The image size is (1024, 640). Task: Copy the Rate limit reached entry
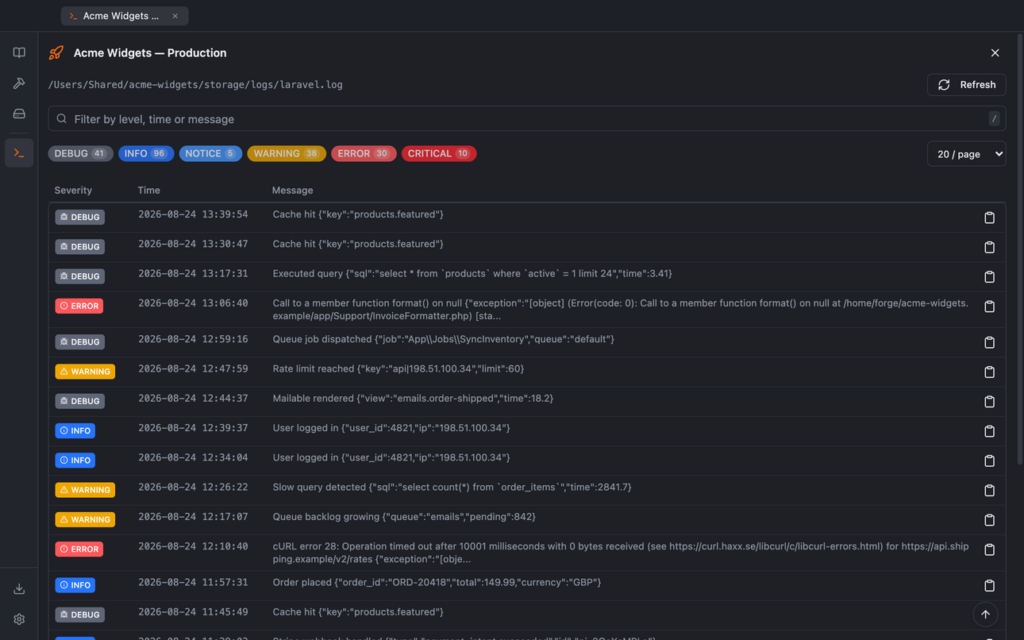[989, 372]
